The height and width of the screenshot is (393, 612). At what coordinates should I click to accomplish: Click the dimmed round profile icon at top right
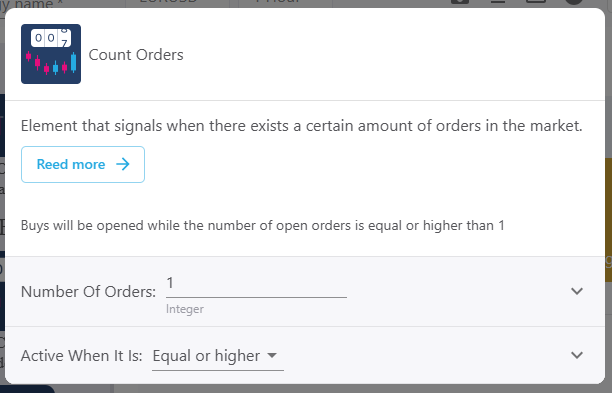[x=574, y=2]
